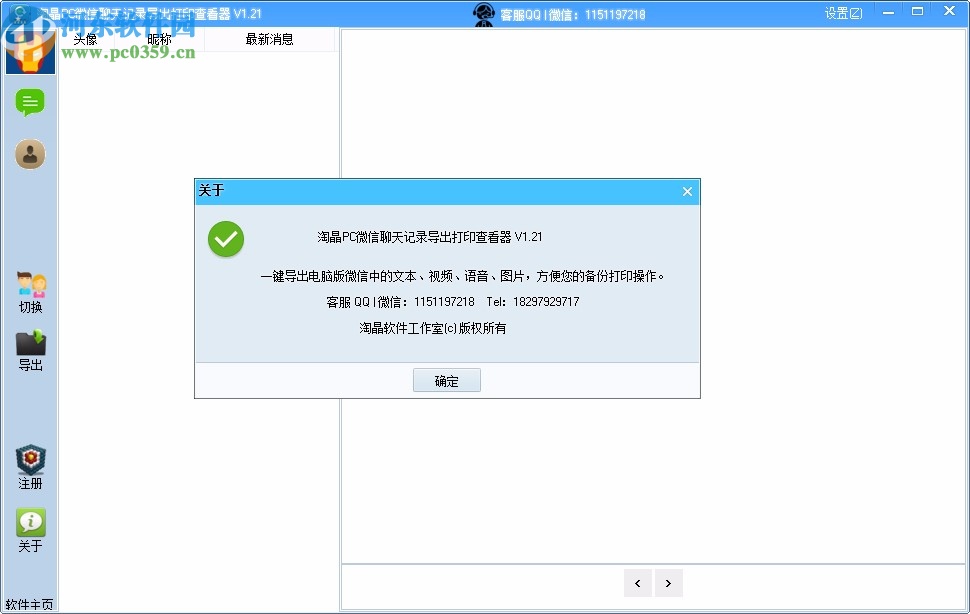Screen dimensions: 970x614
Task: Click the 导出 export records icon
Action: click(x=30, y=348)
